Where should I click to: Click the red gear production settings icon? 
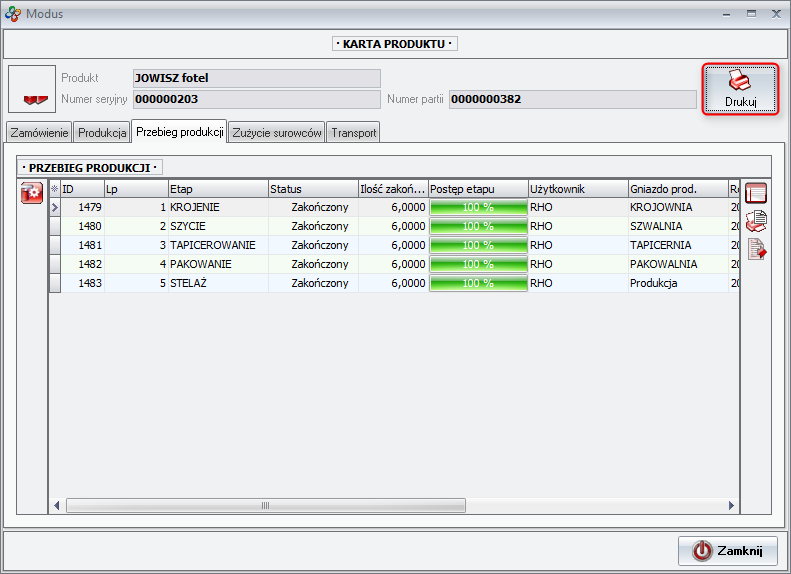(x=31, y=194)
